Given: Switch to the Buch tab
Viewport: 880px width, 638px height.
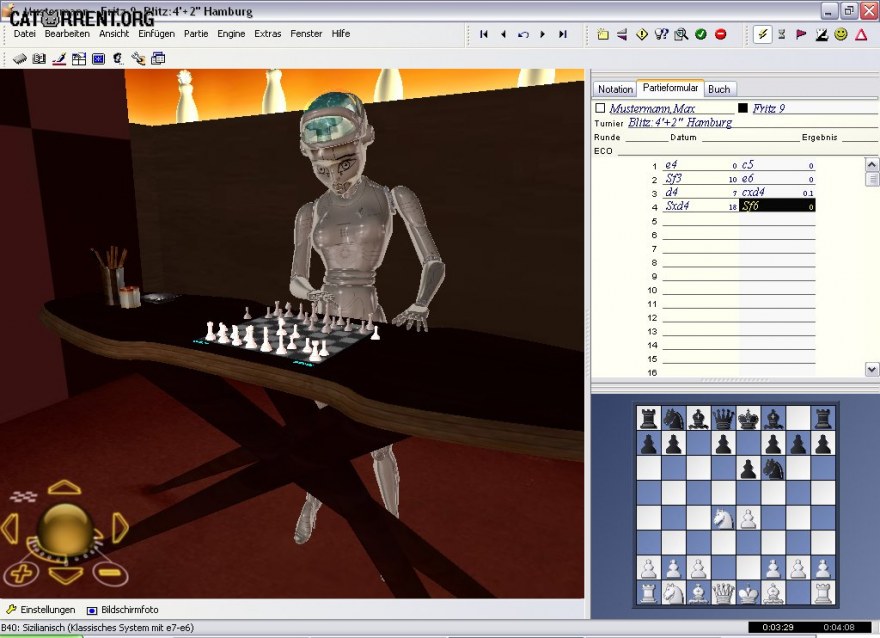Looking at the screenshot, I should click(x=719, y=89).
